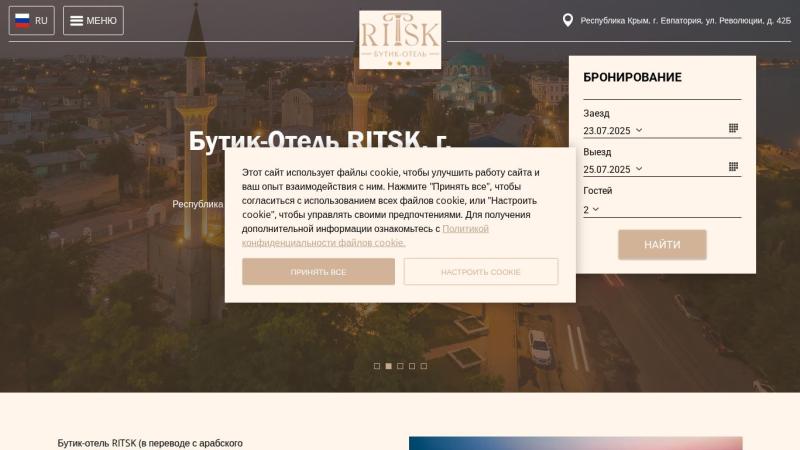
Task: Click the Выезд field label
Action: (x=597, y=152)
